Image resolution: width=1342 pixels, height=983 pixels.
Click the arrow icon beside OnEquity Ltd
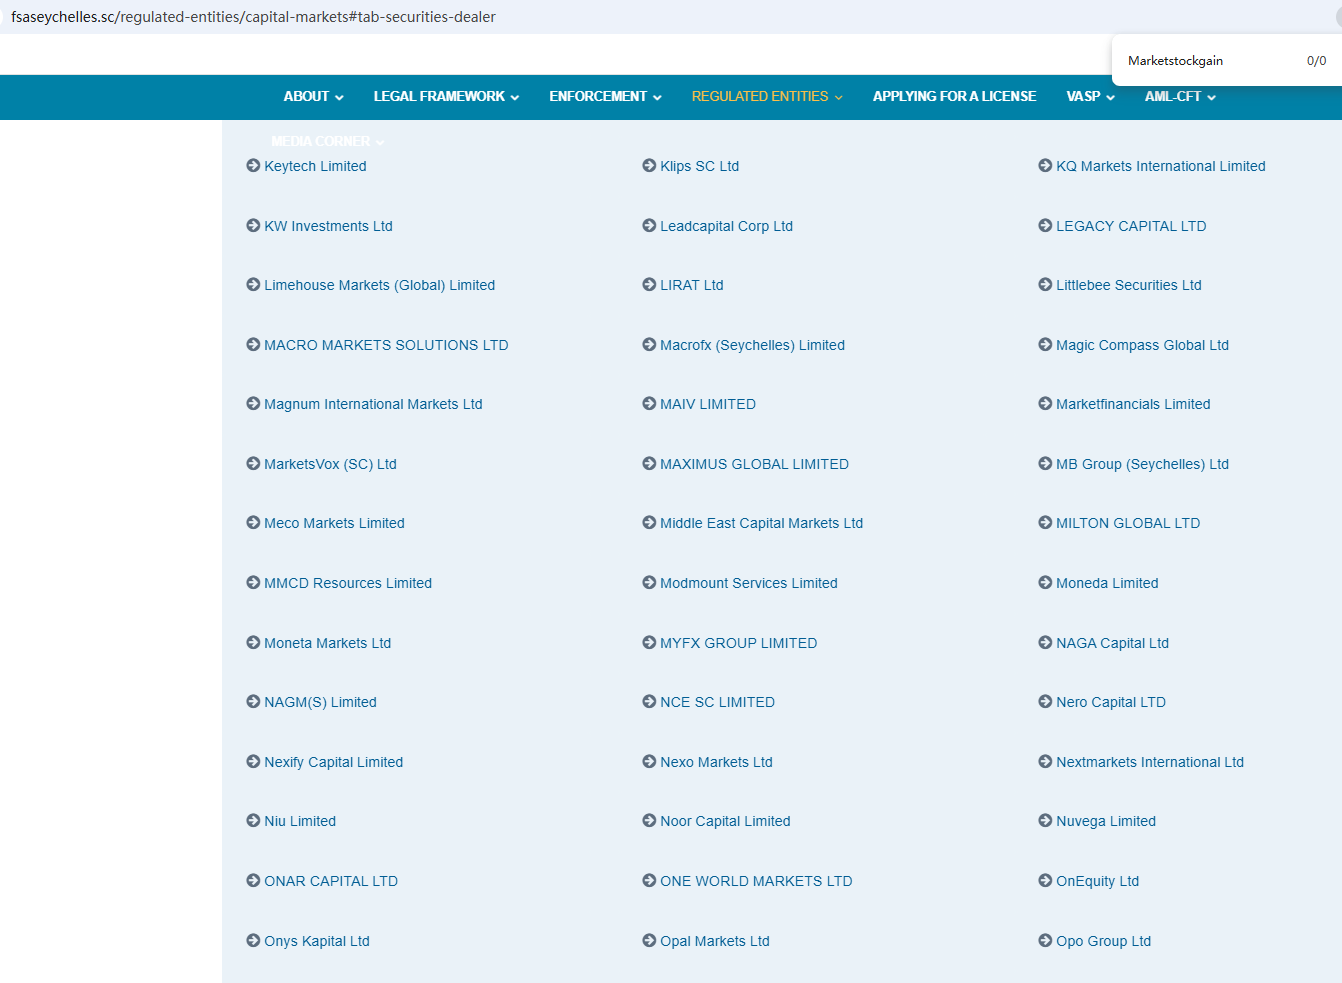pos(1045,881)
